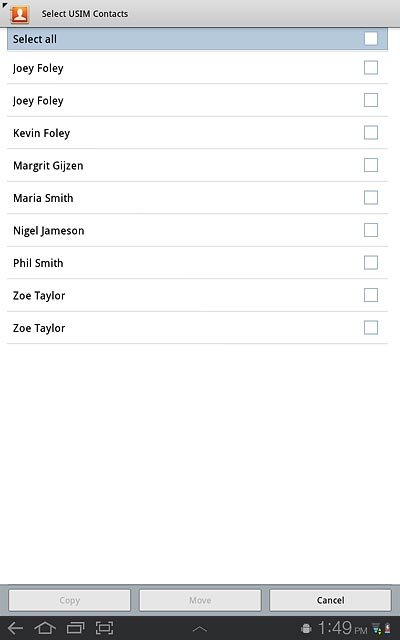Open the home screen via house icon
Image resolution: width=400 pixels, height=640 pixels.
coord(45,628)
